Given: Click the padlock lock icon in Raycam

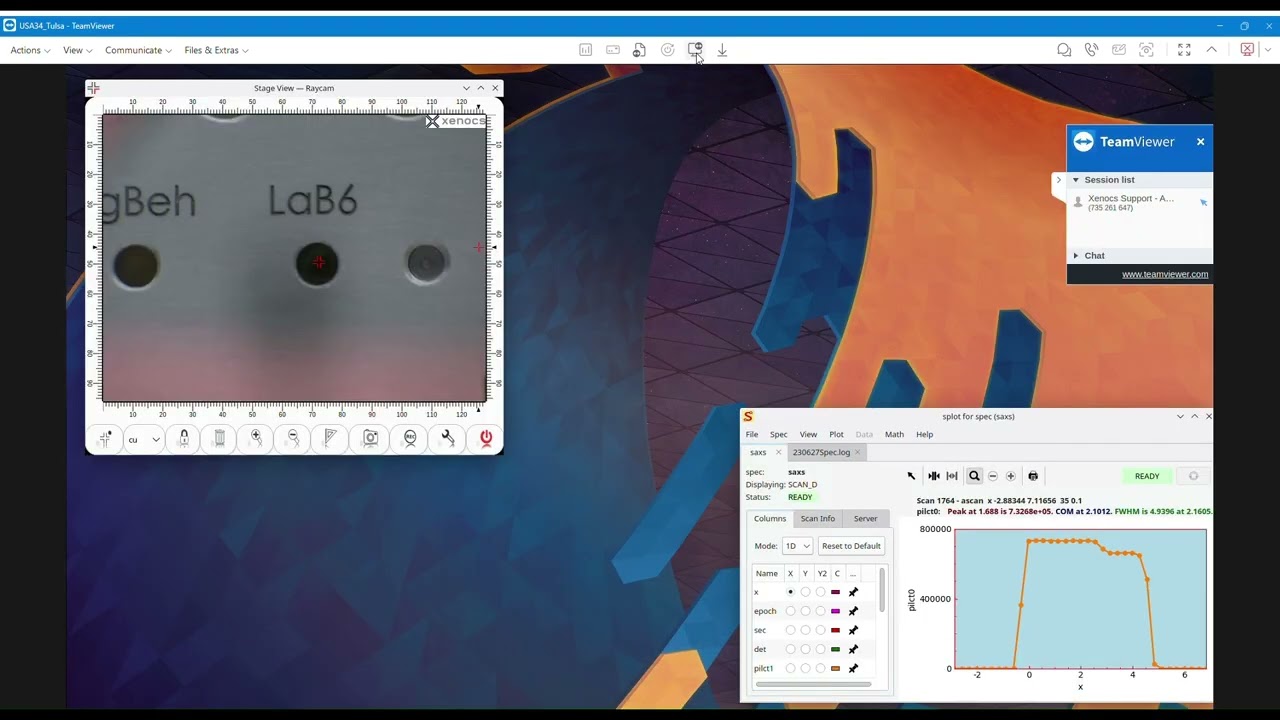Looking at the screenshot, I should click(183, 438).
